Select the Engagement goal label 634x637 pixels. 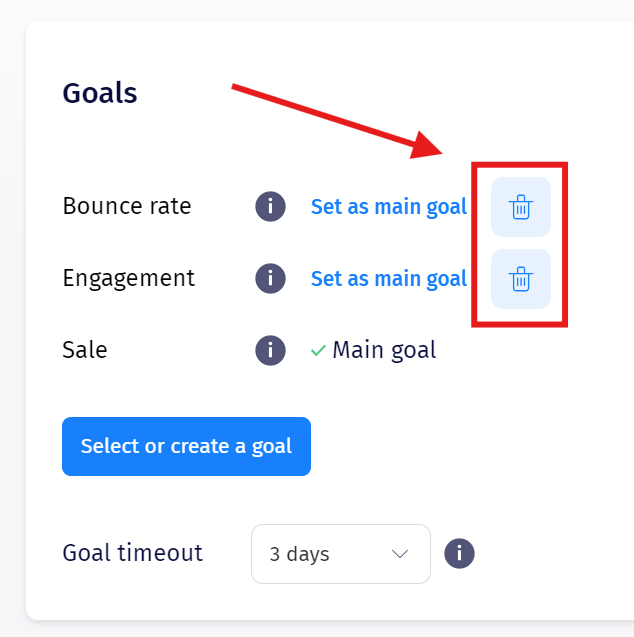point(128,278)
